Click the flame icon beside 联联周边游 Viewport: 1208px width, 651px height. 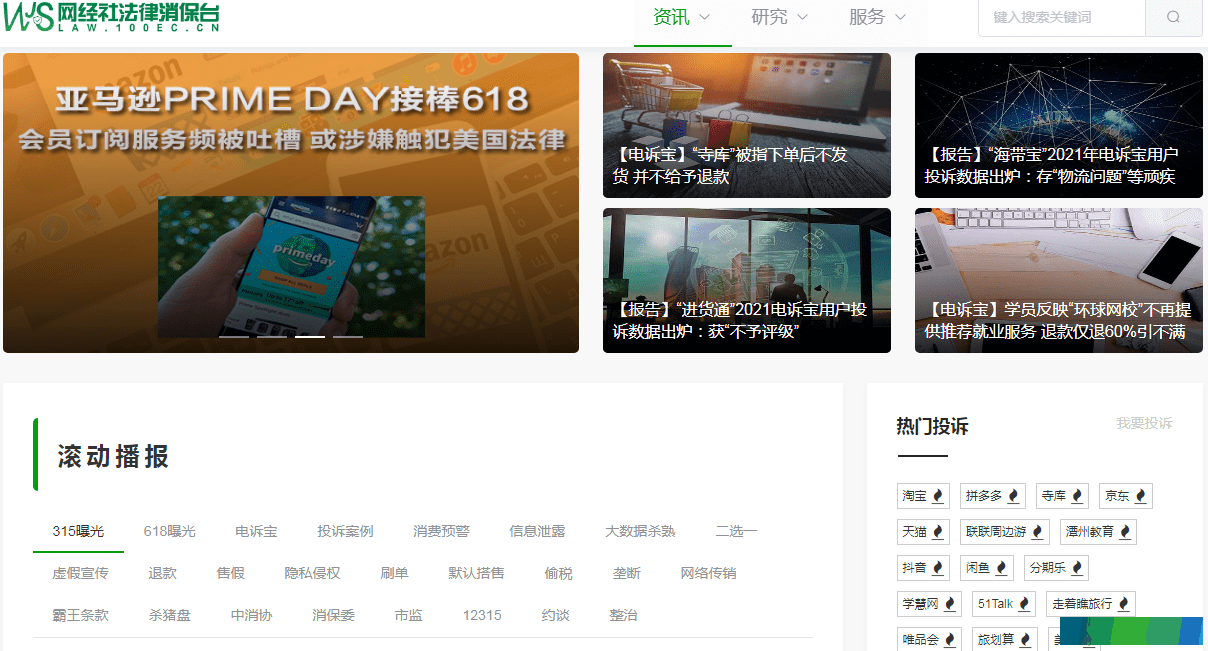pos(1037,532)
